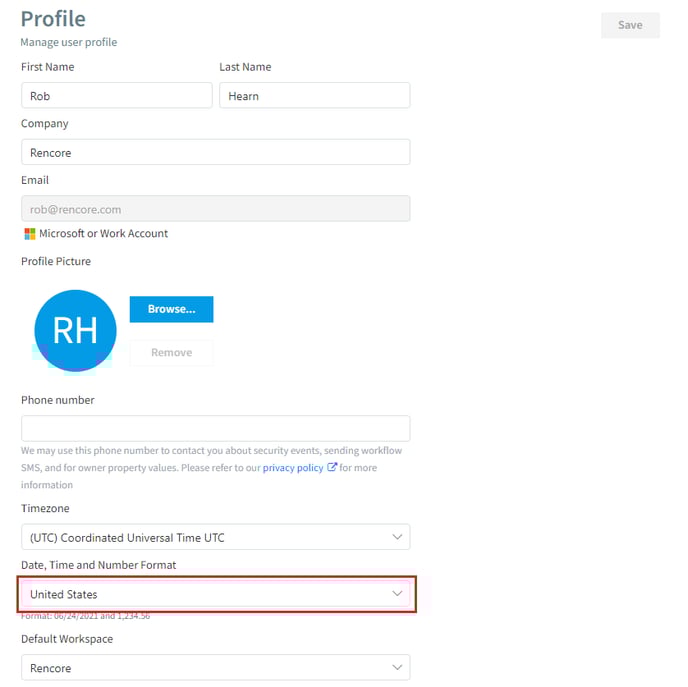Viewport: 688px width, 687px height.
Task: Click the RH profile avatar circle
Action: click(75, 330)
